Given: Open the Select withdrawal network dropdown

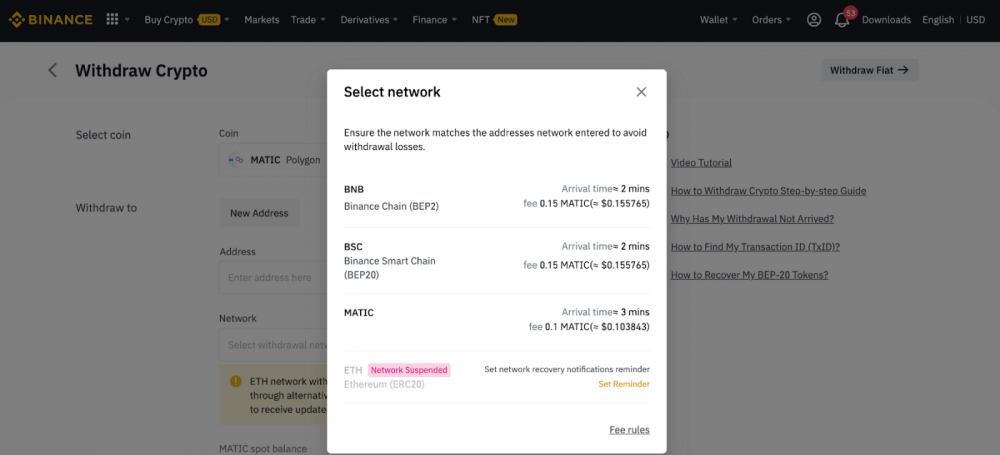Looking at the screenshot, I should (274, 345).
